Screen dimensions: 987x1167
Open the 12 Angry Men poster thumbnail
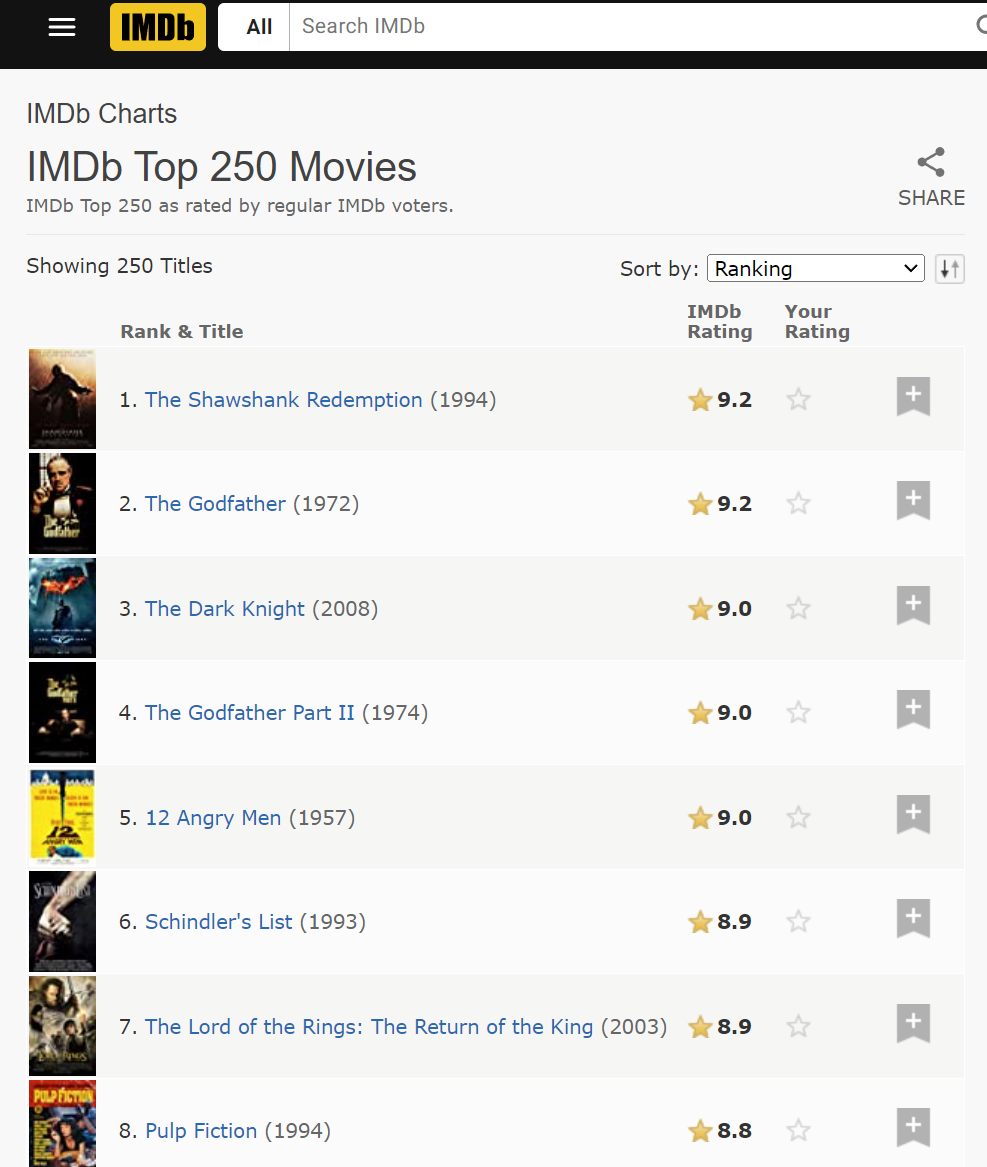pos(63,816)
